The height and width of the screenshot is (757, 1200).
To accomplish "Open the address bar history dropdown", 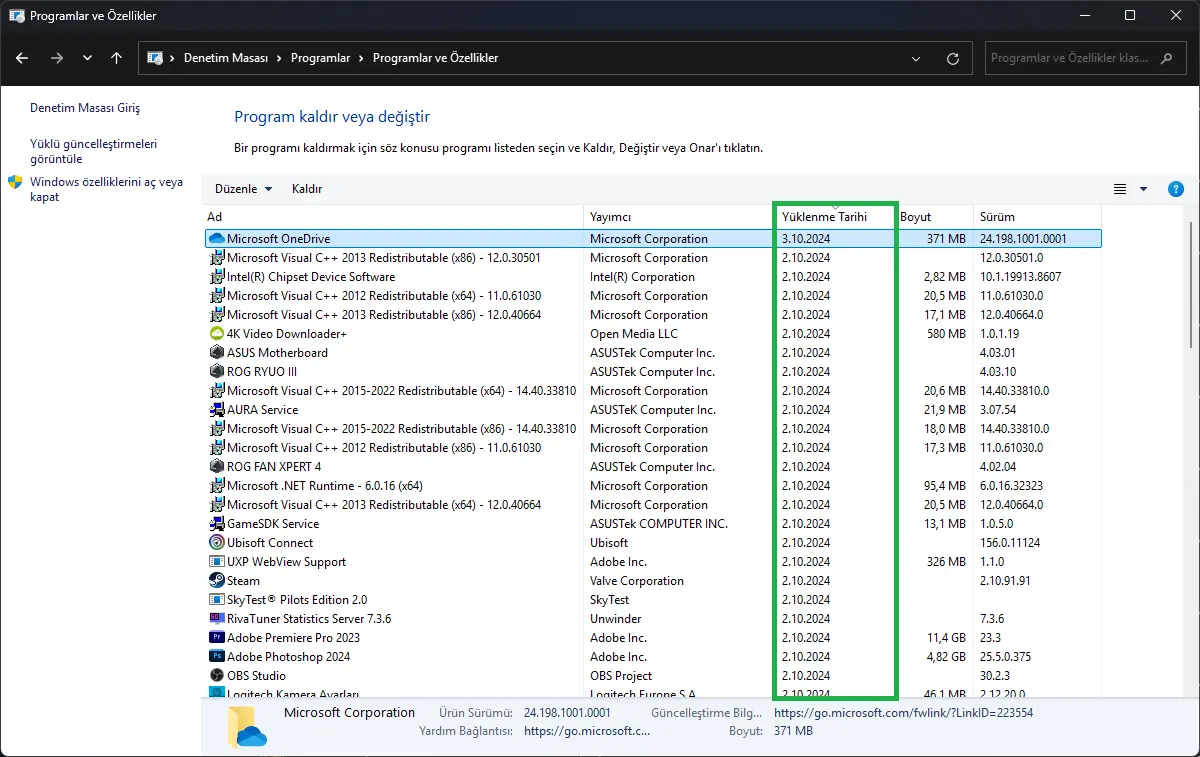I will 916,58.
